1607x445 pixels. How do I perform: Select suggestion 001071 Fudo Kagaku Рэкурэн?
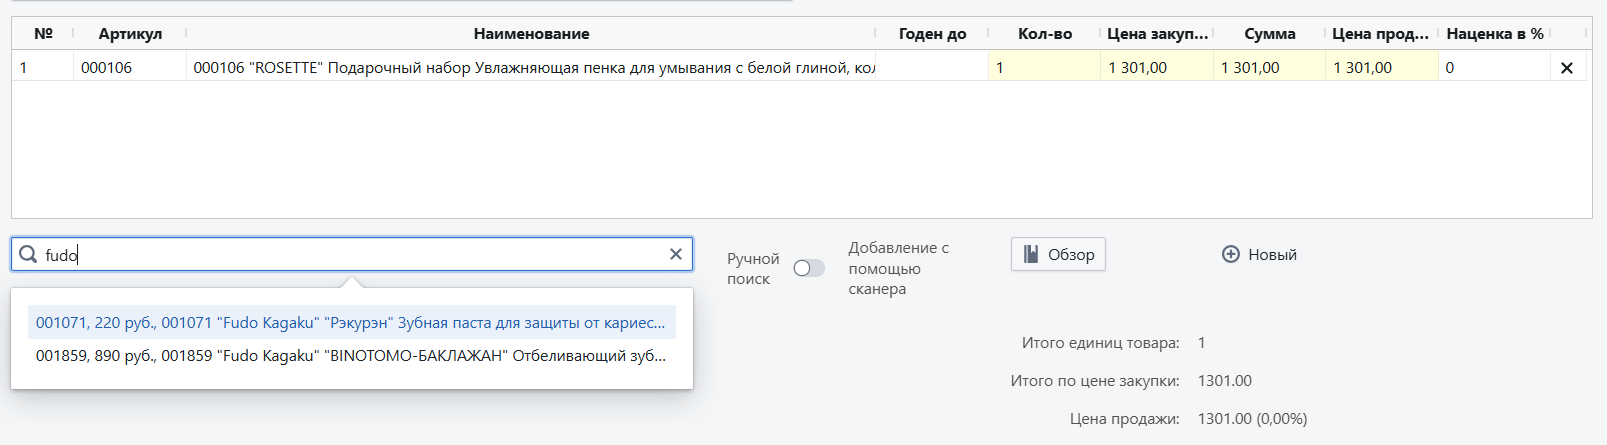coord(350,322)
